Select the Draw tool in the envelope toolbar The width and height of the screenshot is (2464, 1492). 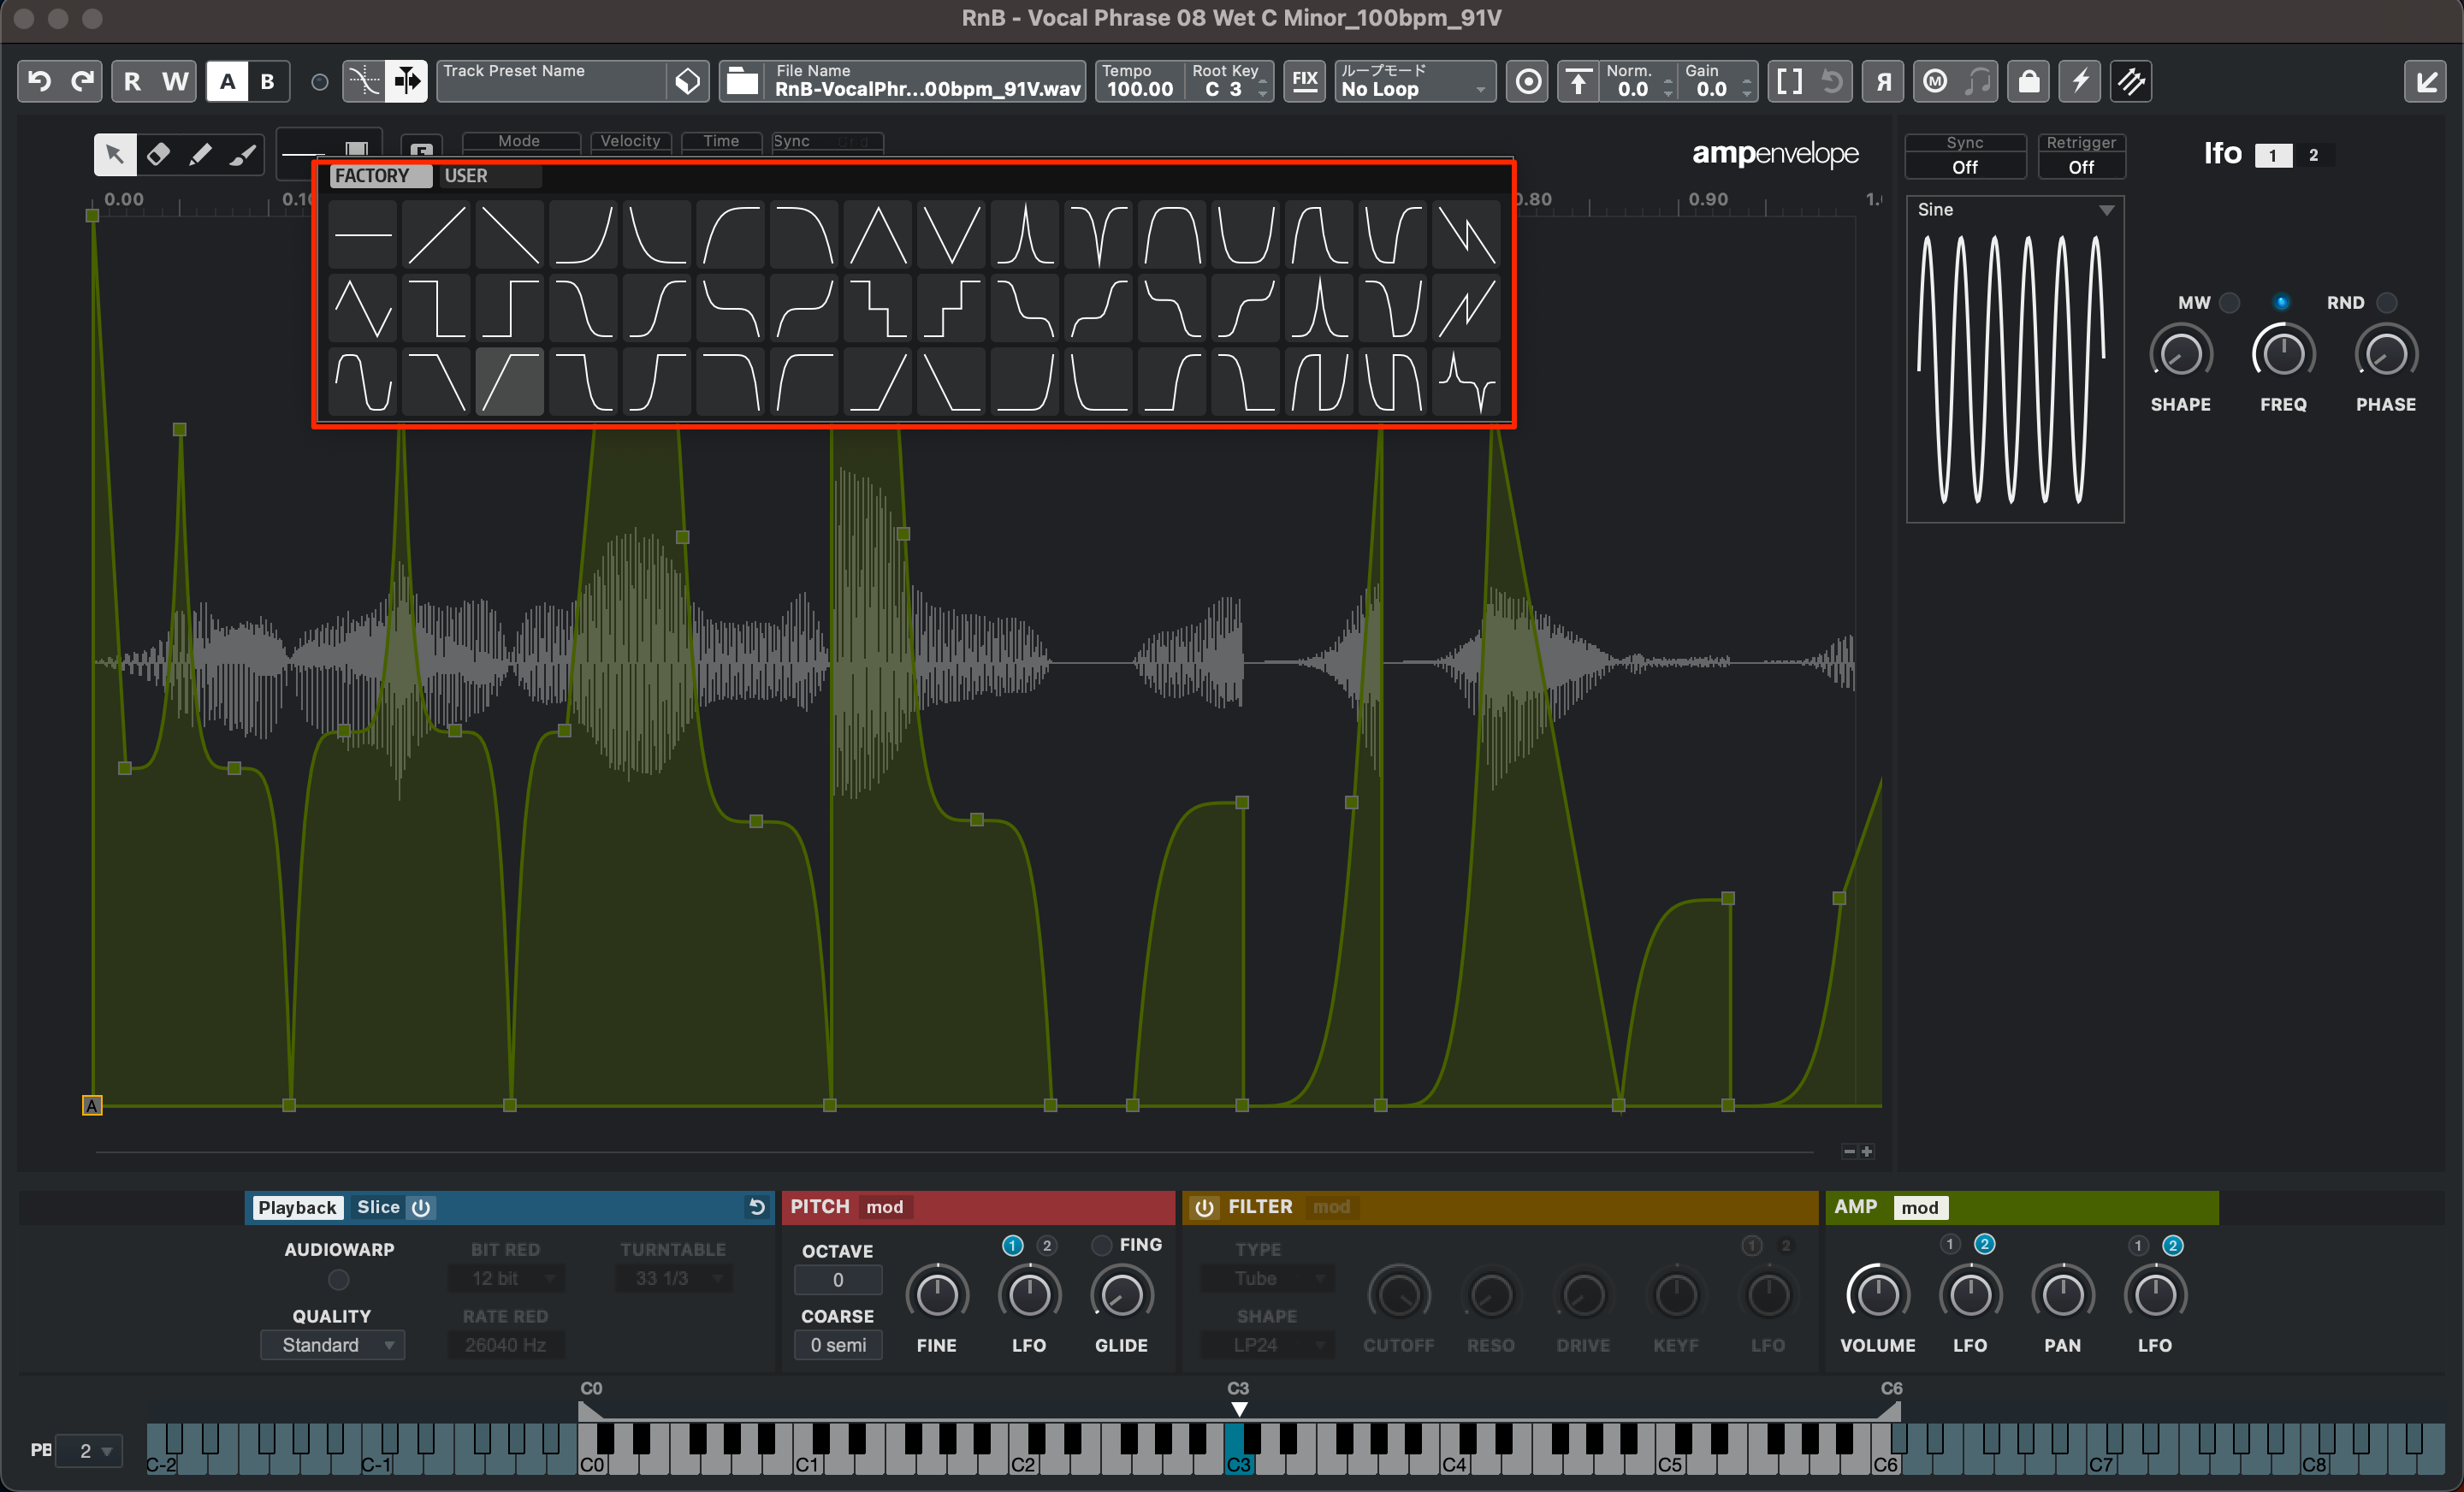pyautogui.click(x=200, y=154)
